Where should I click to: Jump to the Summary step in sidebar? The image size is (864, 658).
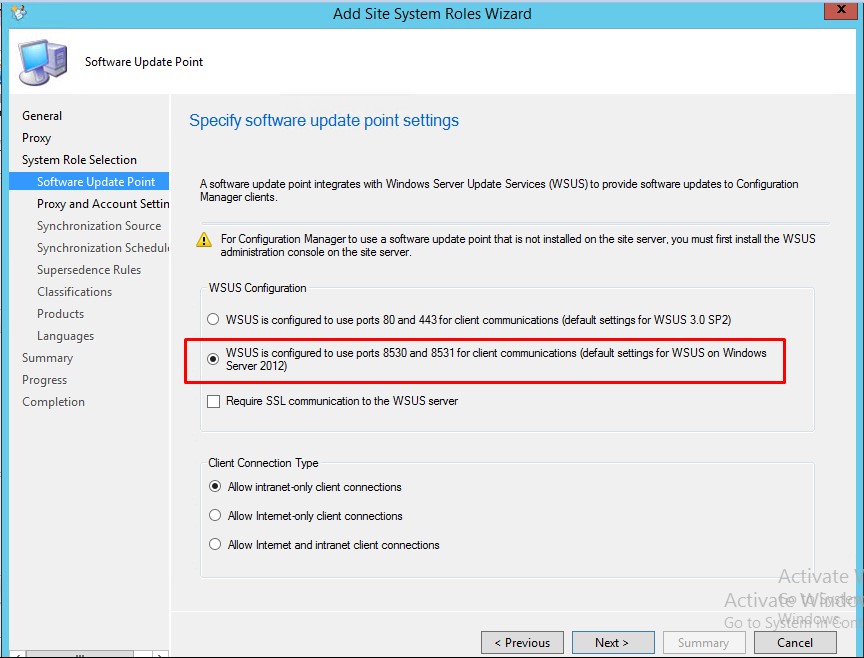(x=47, y=358)
